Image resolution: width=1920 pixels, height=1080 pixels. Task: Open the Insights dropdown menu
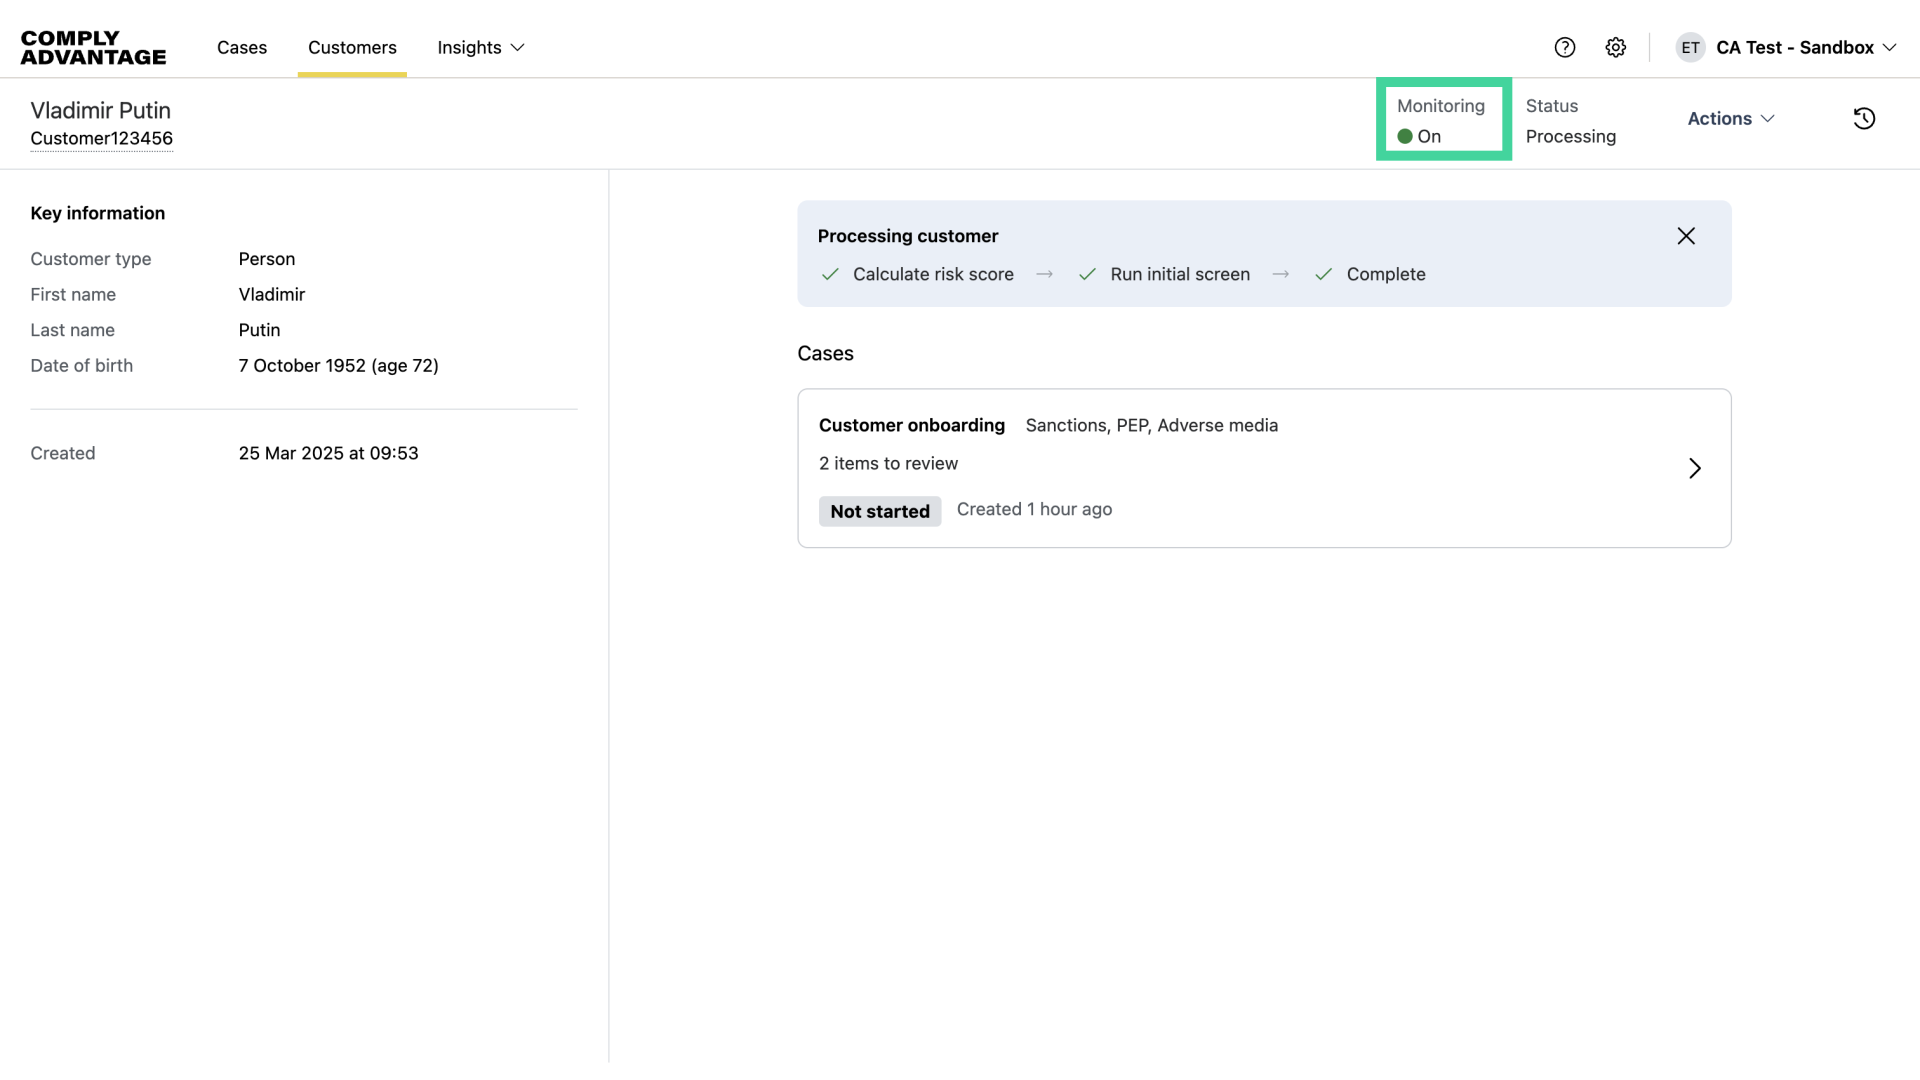point(481,47)
